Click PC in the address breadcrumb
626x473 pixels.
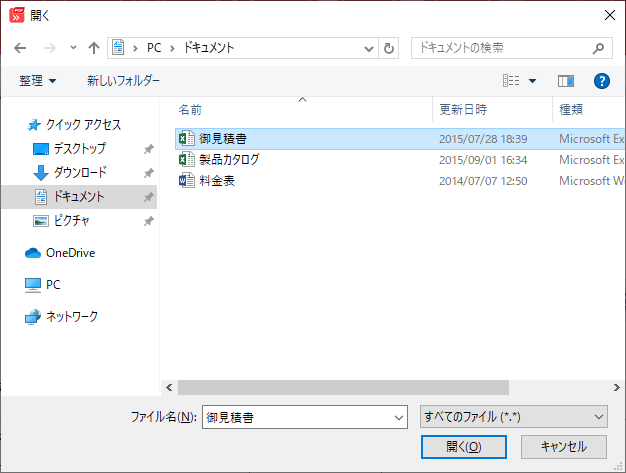(154, 48)
